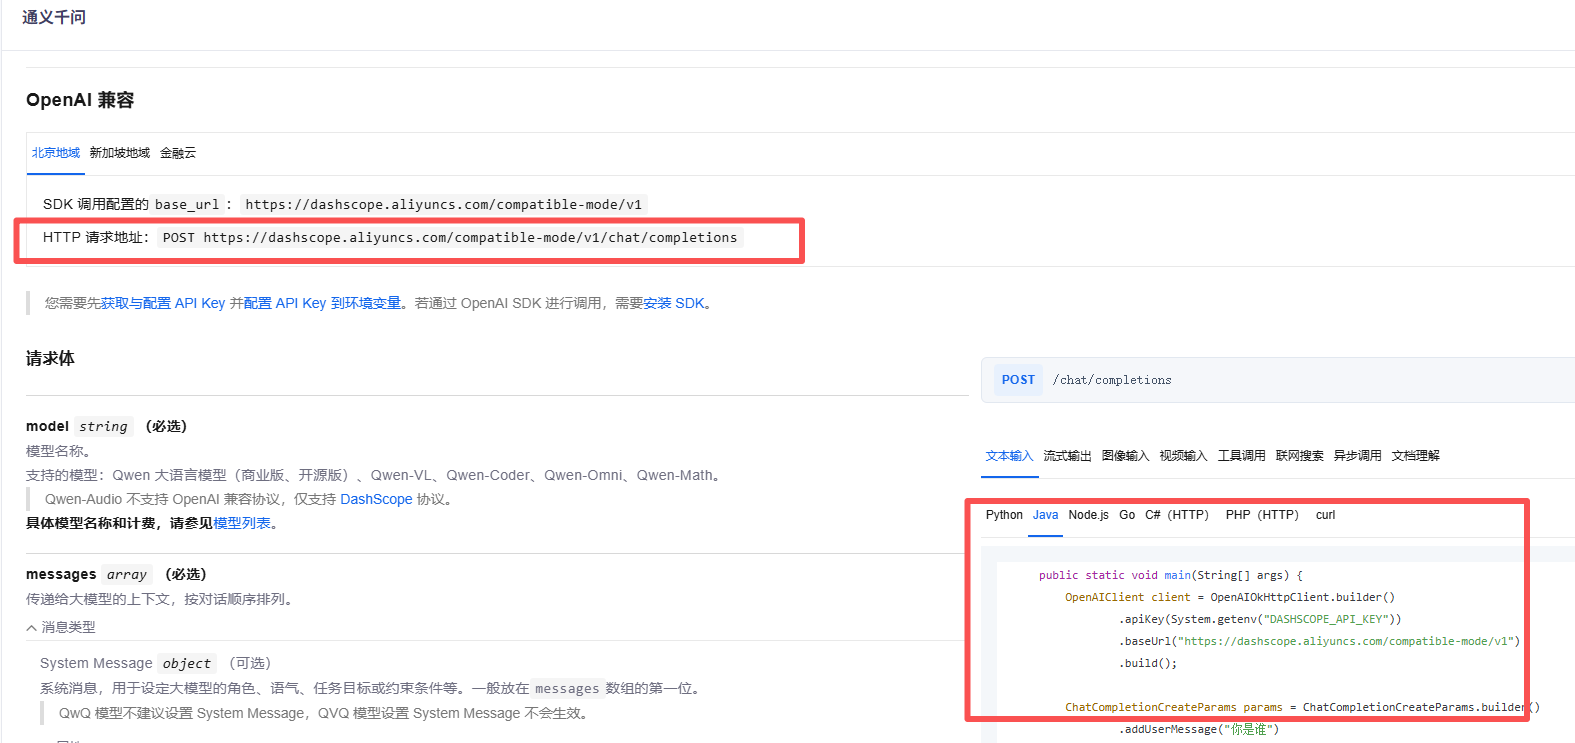Show the C# (HTTP) code sample
This screenshot has height=743, width=1575.
coord(1177,515)
